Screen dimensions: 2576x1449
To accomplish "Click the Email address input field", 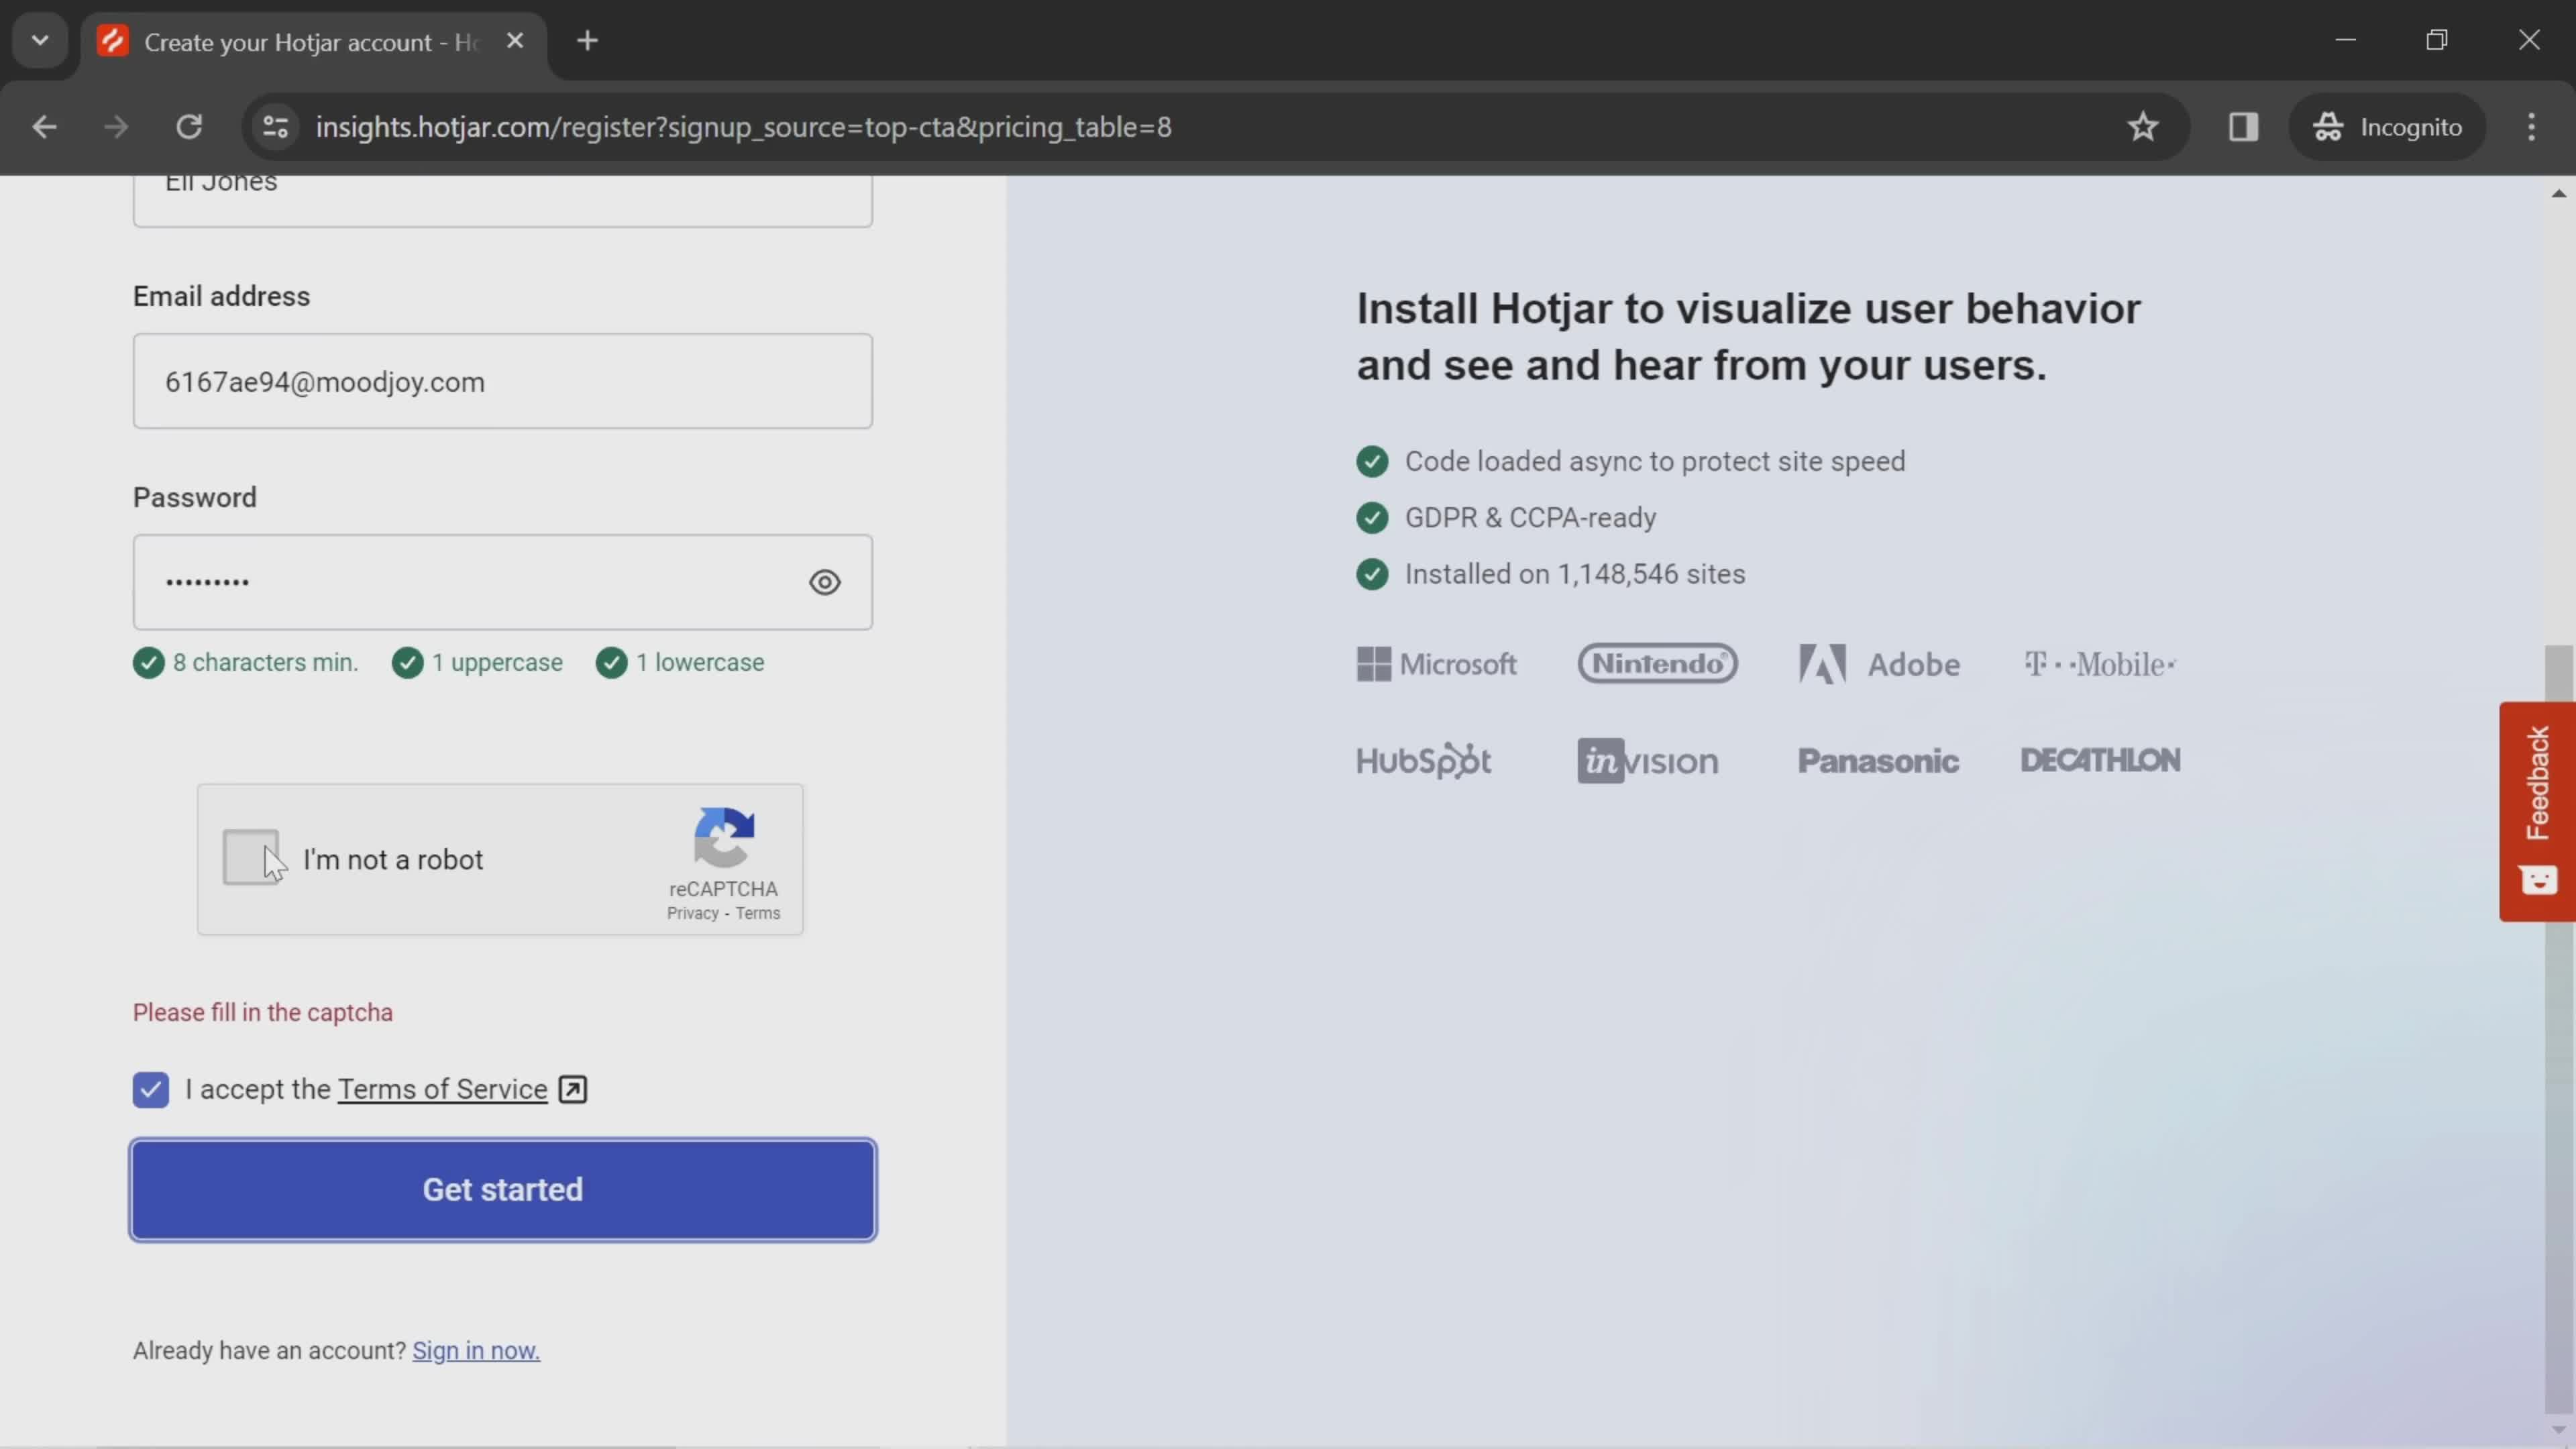I will (x=503, y=381).
